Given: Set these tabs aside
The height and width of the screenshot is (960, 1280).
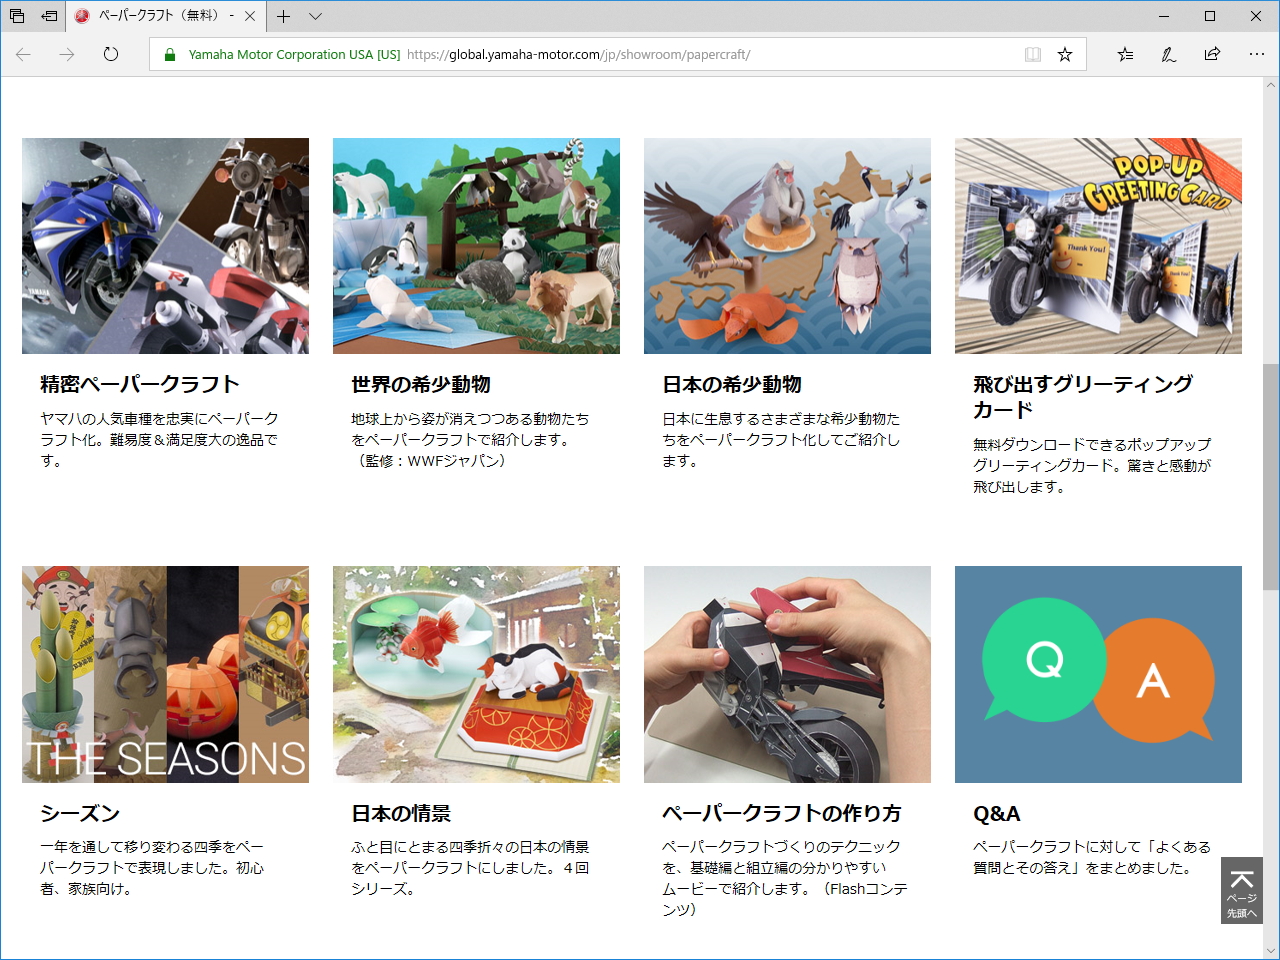Looking at the screenshot, I should tap(17, 16).
